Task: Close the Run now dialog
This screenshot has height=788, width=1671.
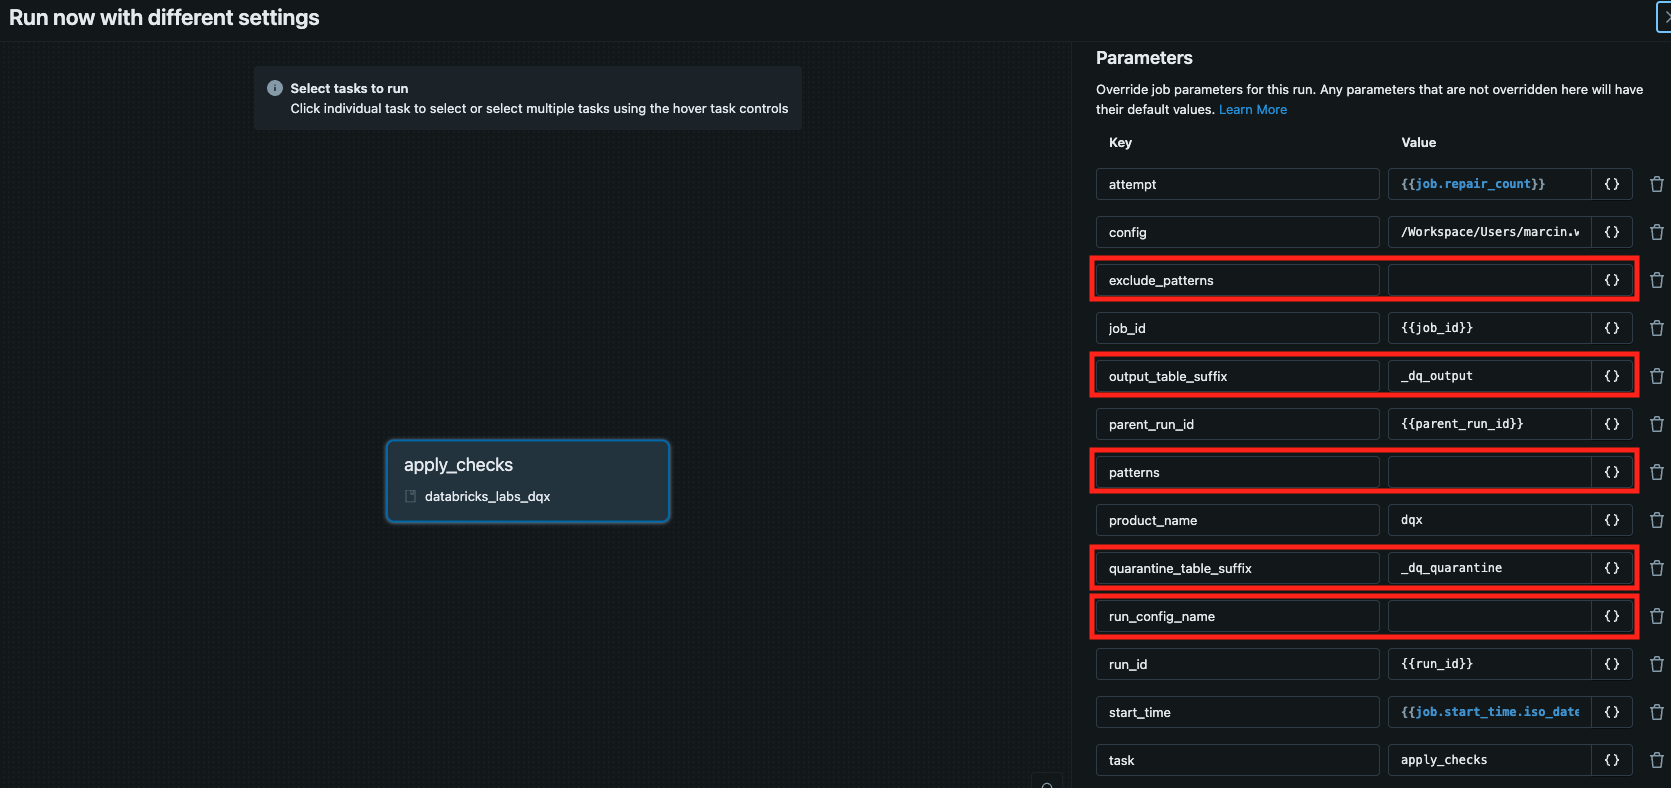Action: tap(1664, 17)
